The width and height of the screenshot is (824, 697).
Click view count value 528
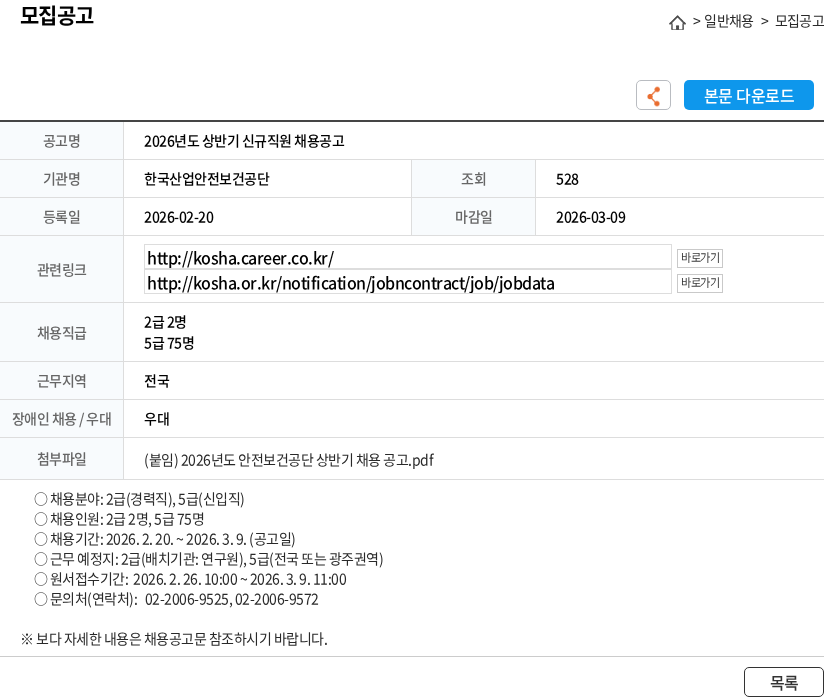tap(567, 180)
